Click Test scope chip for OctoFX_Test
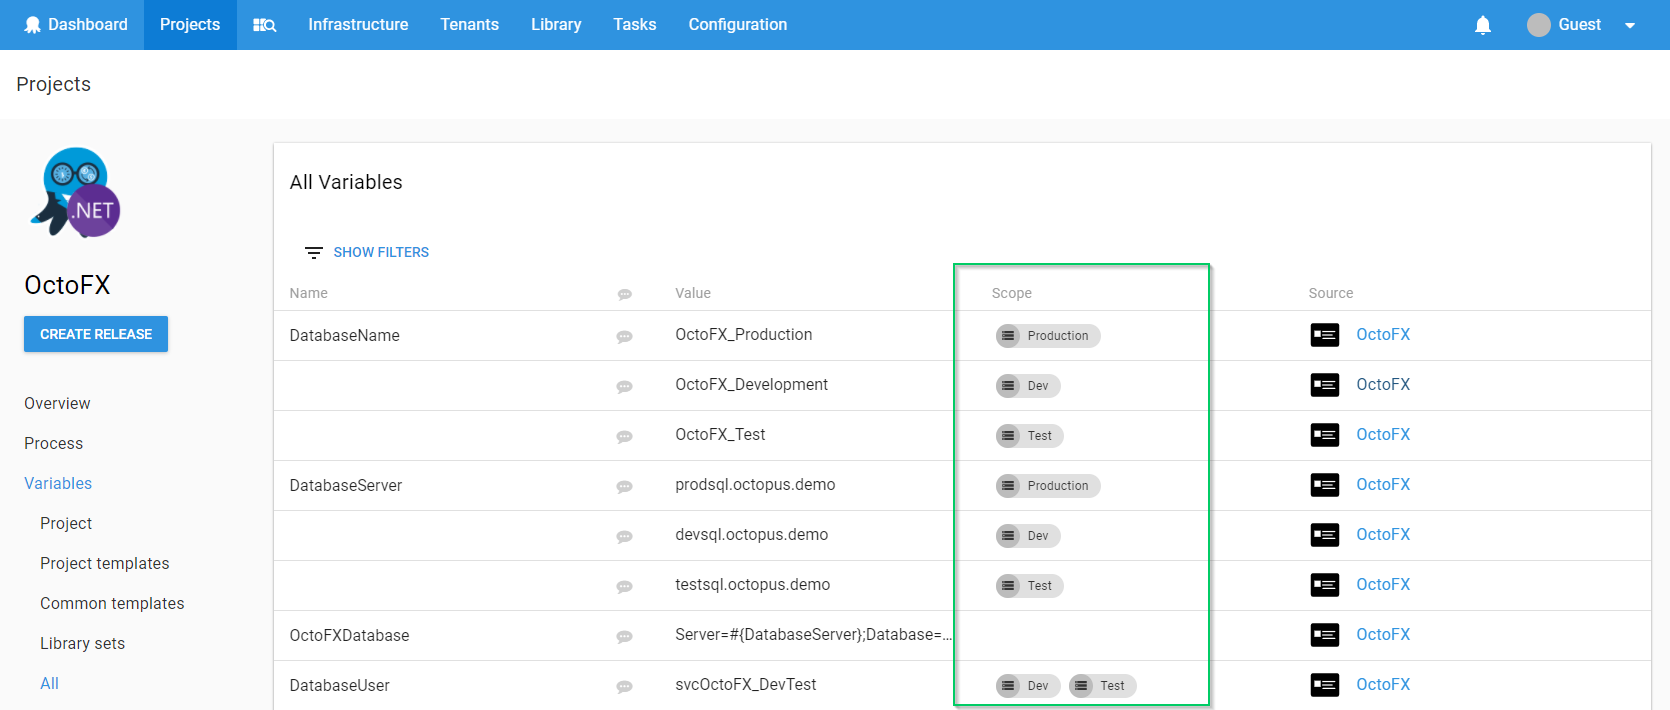1670x710 pixels. pyautogui.click(x=1029, y=436)
